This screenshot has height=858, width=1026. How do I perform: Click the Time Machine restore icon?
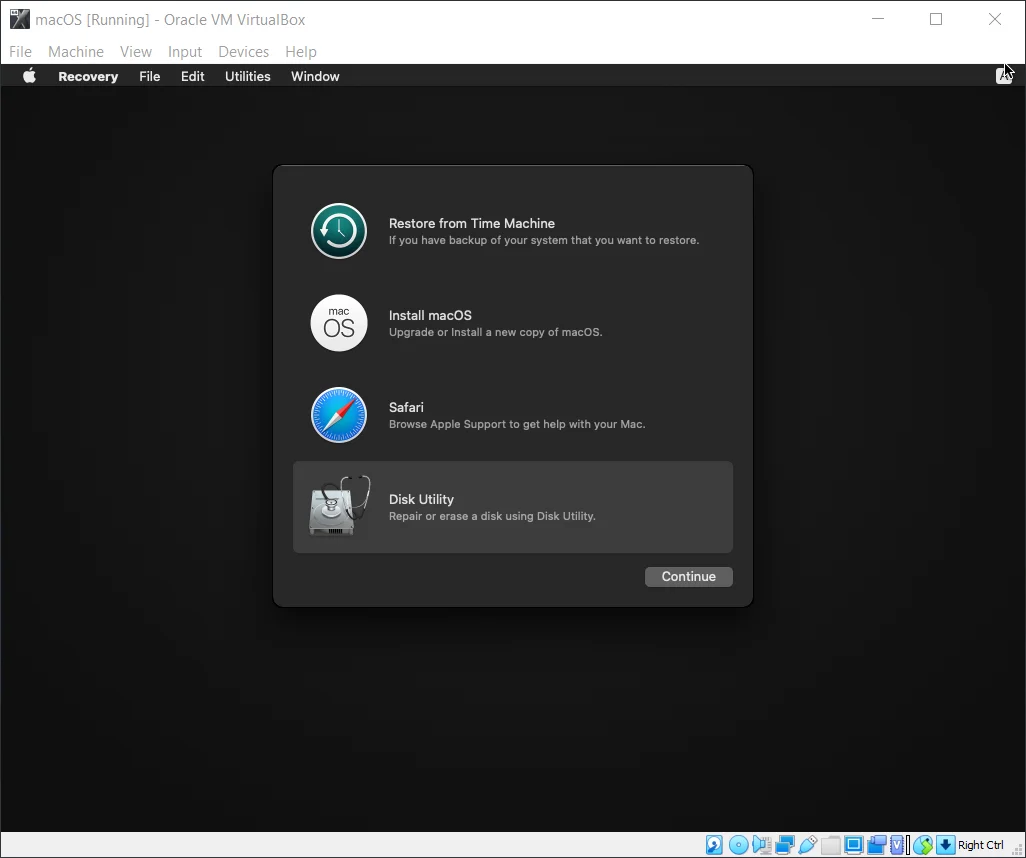tap(338, 231)
